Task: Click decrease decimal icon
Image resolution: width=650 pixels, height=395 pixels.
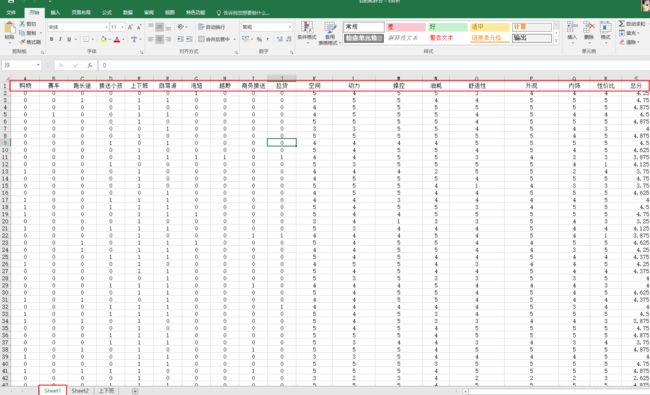Action: pyautogui.click(x=289, y=39)
